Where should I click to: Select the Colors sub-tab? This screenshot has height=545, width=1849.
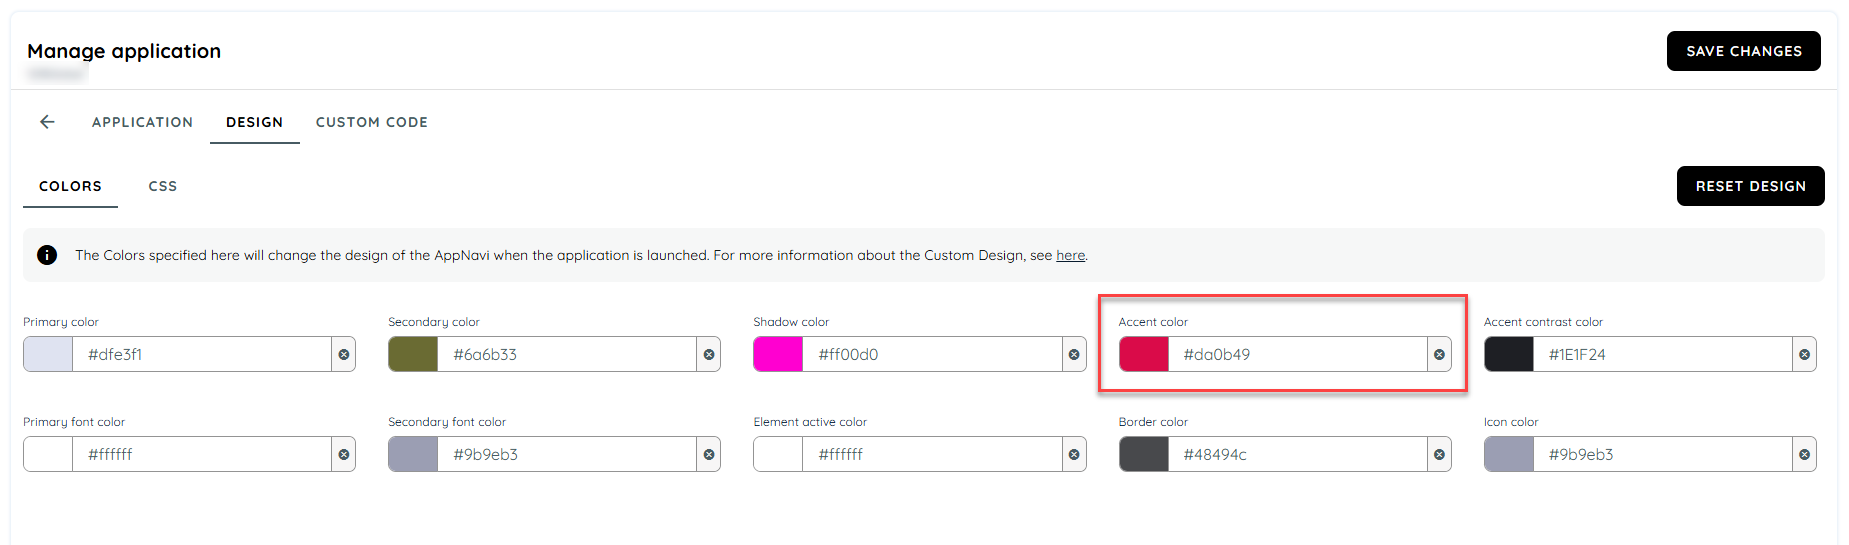[x=70, y=186]
